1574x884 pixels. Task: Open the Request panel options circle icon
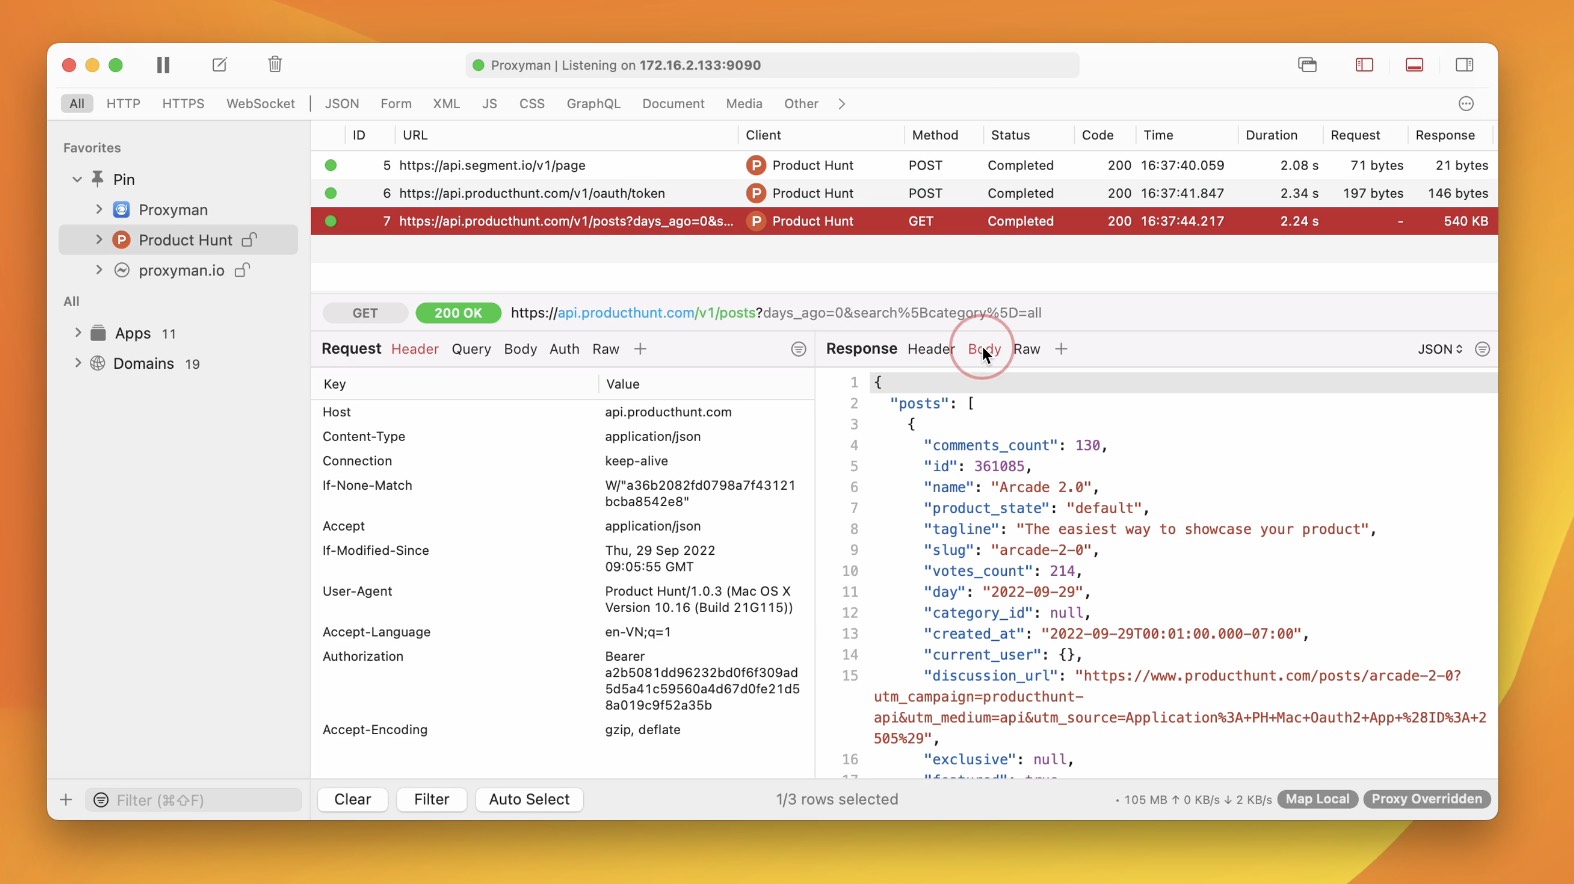[x=798, y=349]
